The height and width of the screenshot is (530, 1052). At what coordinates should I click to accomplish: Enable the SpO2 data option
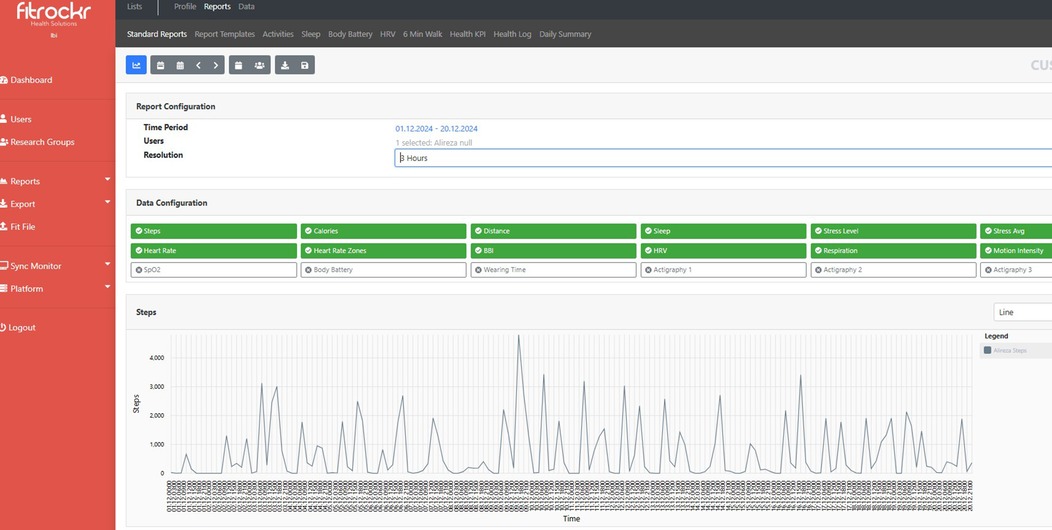[213, 270]
